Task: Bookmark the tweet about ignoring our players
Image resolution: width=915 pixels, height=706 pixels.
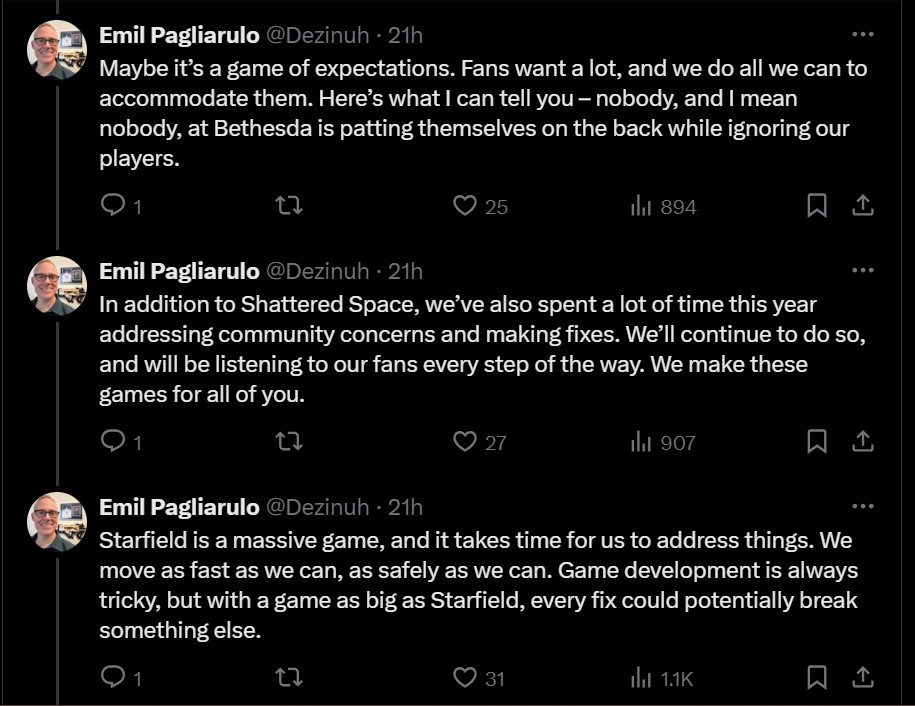Action: (x=816, y=205)
